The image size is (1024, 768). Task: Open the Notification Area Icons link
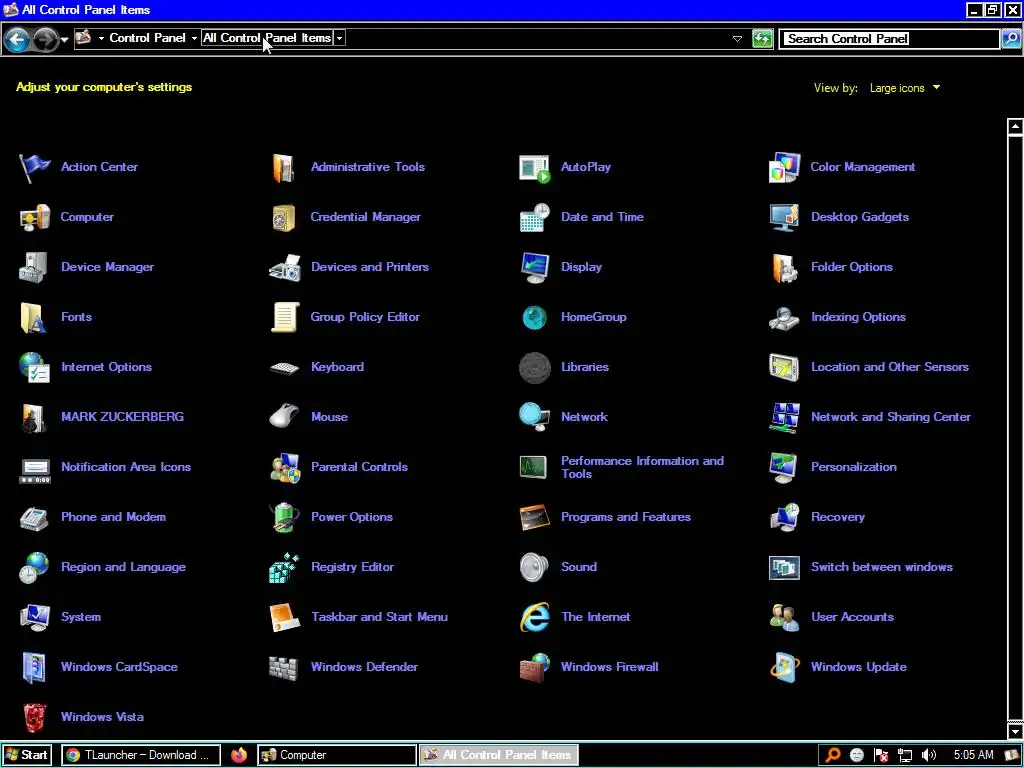126,467
